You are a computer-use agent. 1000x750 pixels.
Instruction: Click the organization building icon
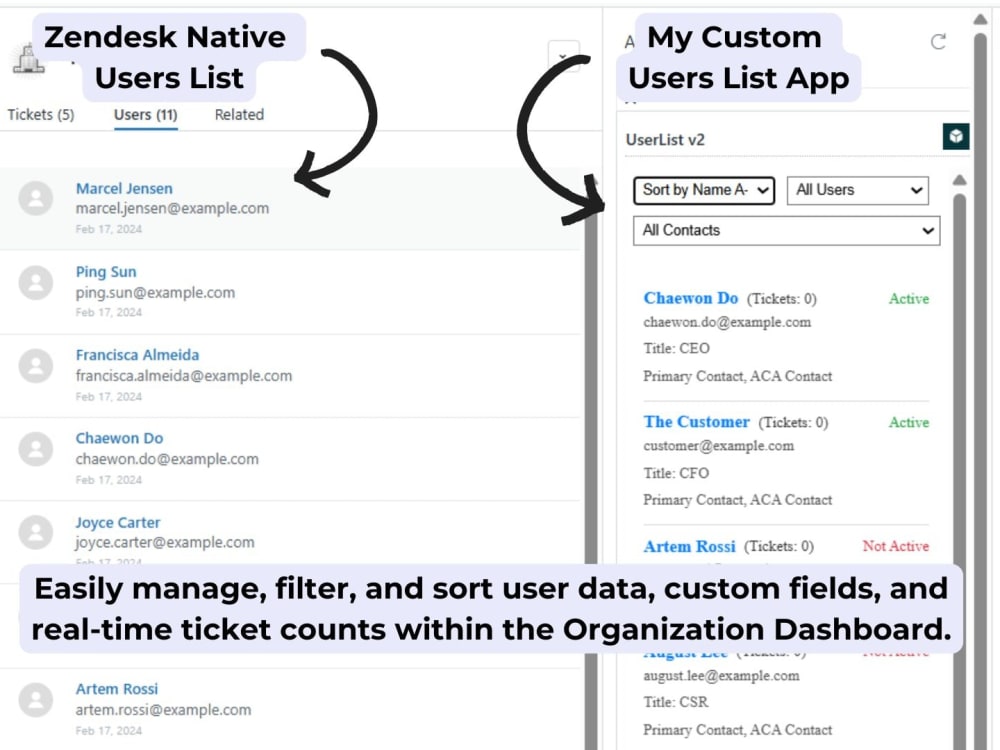pos(29,59)
